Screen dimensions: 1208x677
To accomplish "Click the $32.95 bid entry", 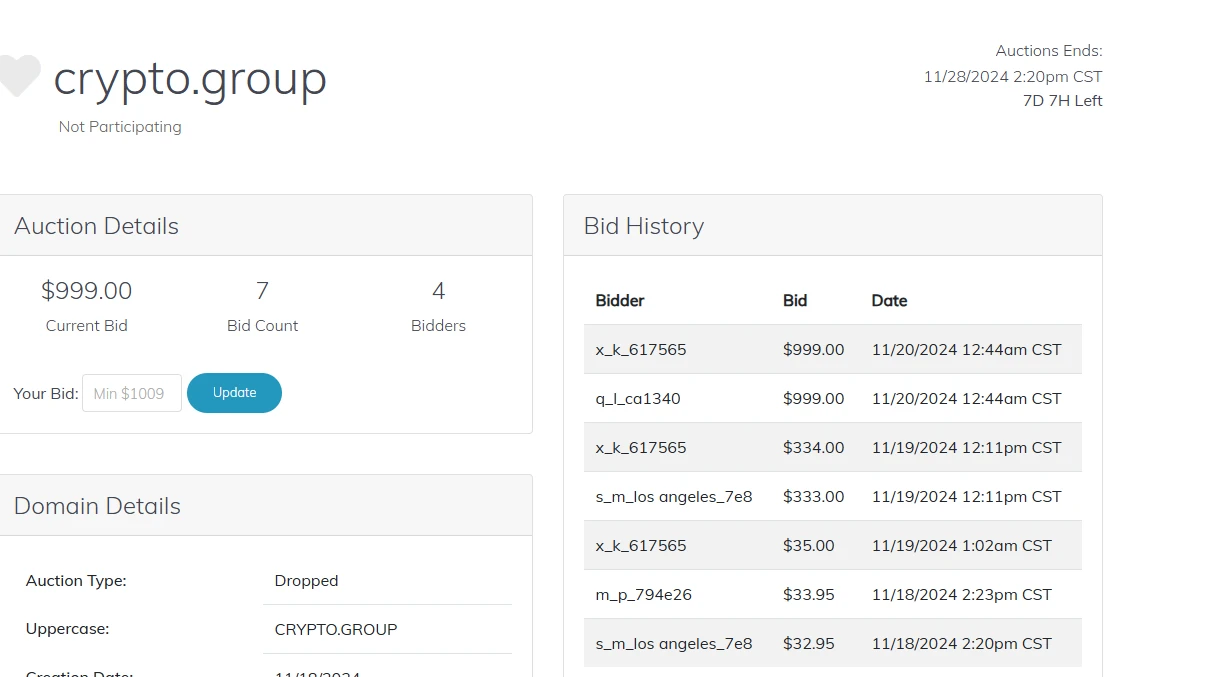I will (808, 643).
